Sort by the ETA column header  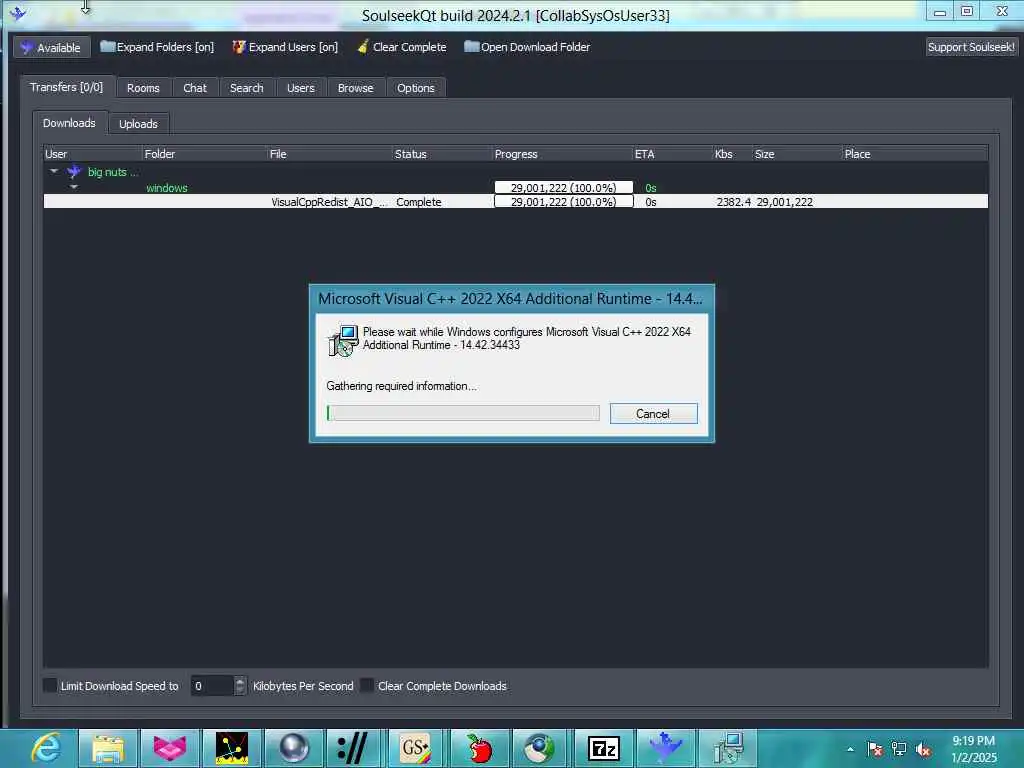tap(672, 154)
